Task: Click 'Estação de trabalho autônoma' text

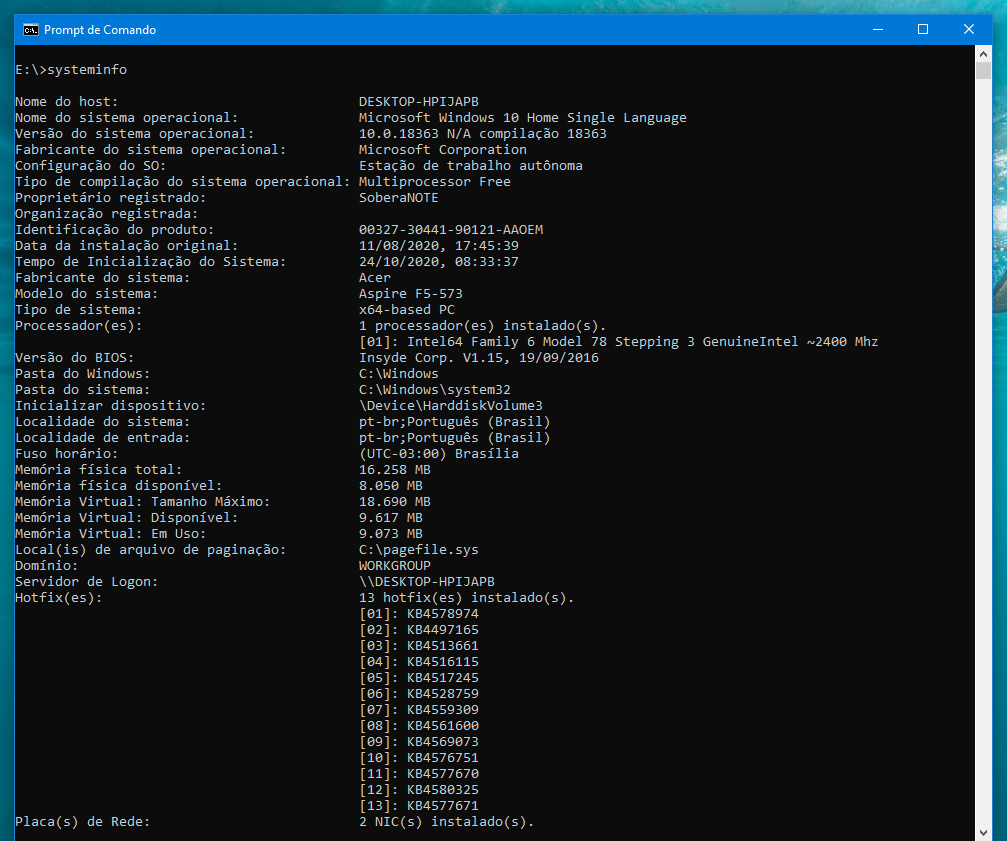Action: pyautogui.click(x=471, y=166)
